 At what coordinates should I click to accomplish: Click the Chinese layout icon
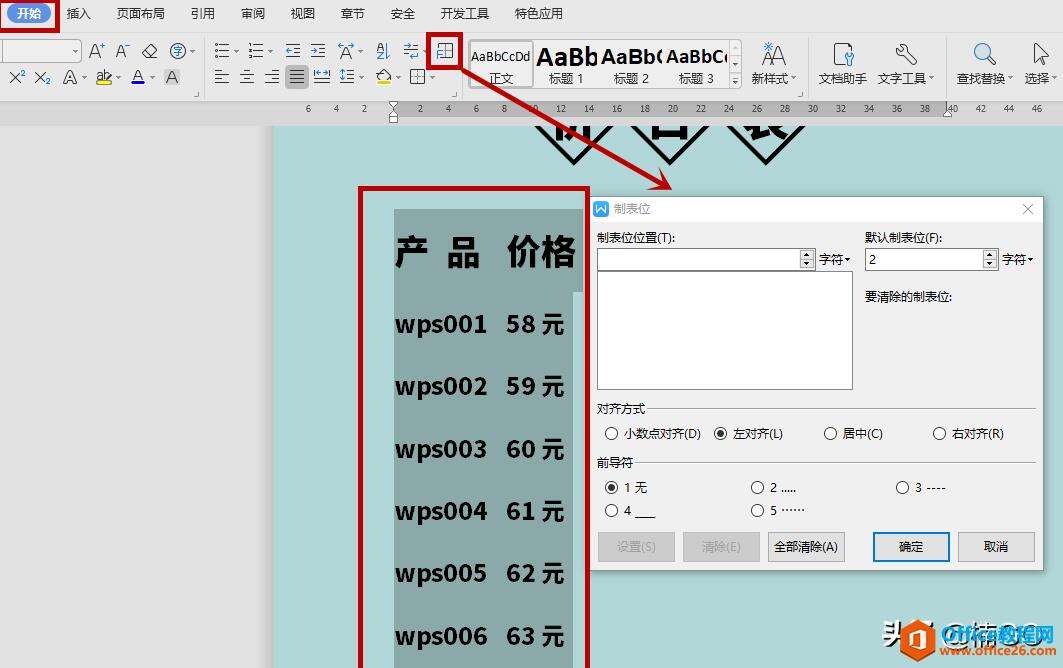(x=346, y=51)
